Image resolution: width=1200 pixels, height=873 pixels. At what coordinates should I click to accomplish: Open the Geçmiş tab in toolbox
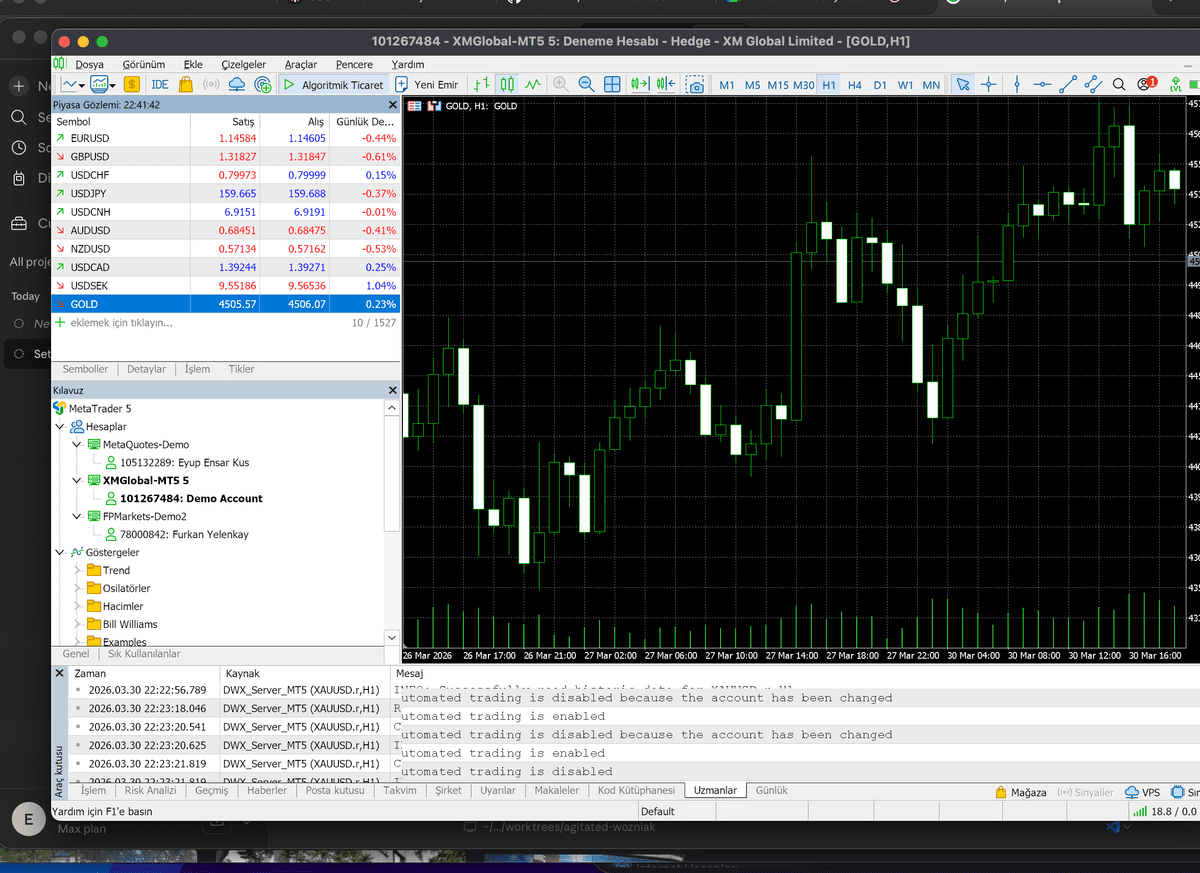click(212, 791)
